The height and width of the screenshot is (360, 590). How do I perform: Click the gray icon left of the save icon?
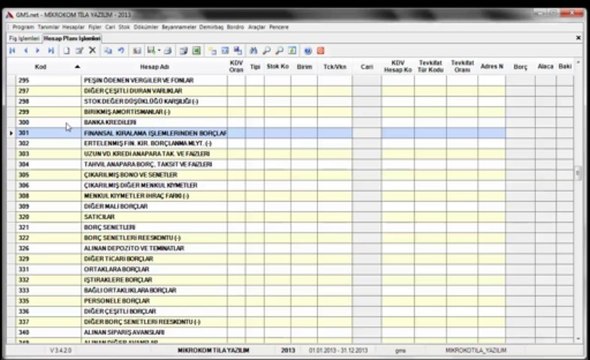point(137,50)
